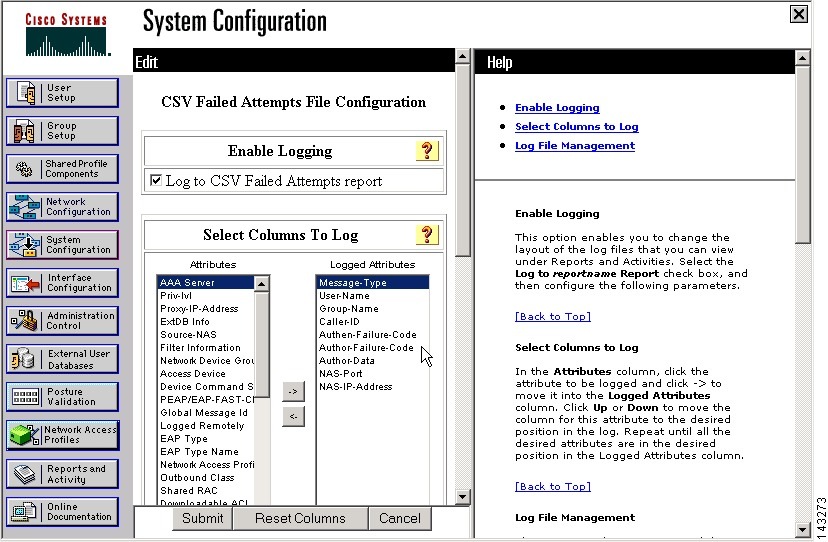Select Message-Type in Logged Attributes
This screenshot has width=828, height=542.
[372, 283]
